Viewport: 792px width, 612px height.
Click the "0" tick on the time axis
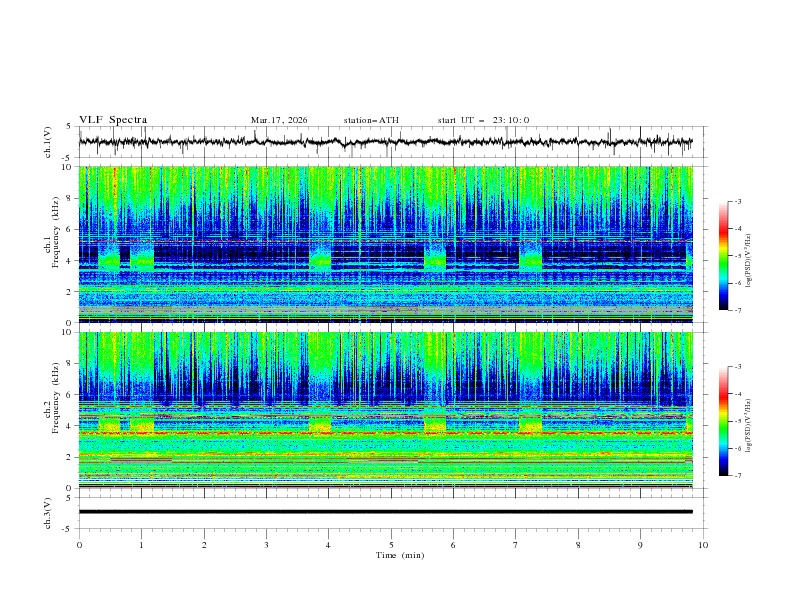click(79, 545)
